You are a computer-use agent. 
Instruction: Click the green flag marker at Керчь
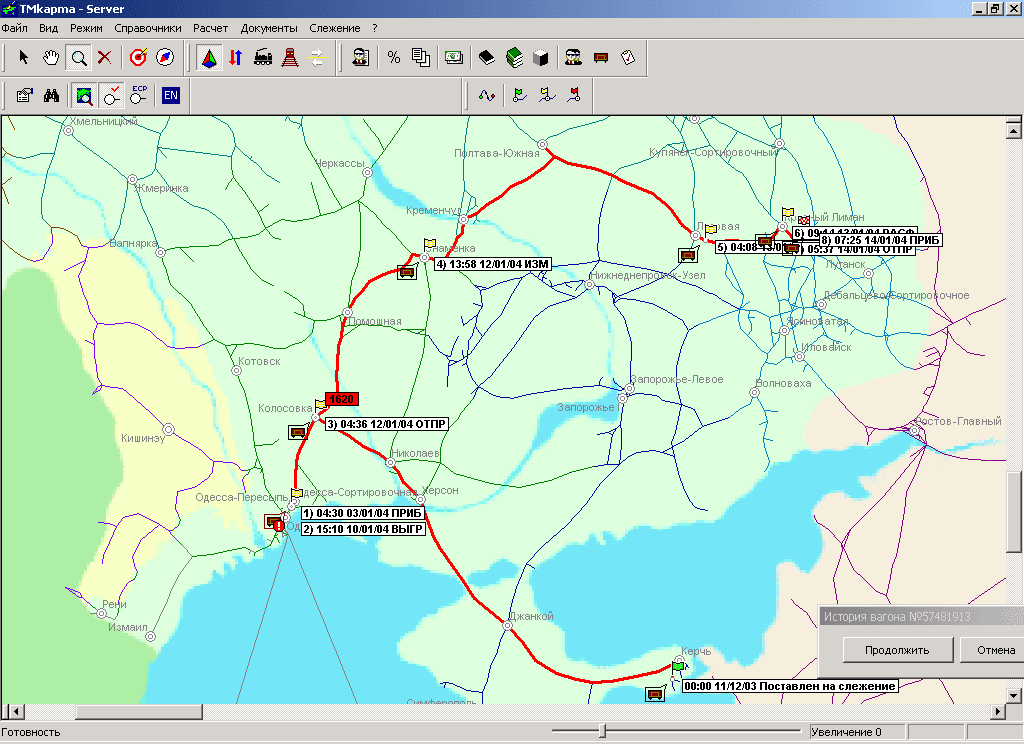677,667
